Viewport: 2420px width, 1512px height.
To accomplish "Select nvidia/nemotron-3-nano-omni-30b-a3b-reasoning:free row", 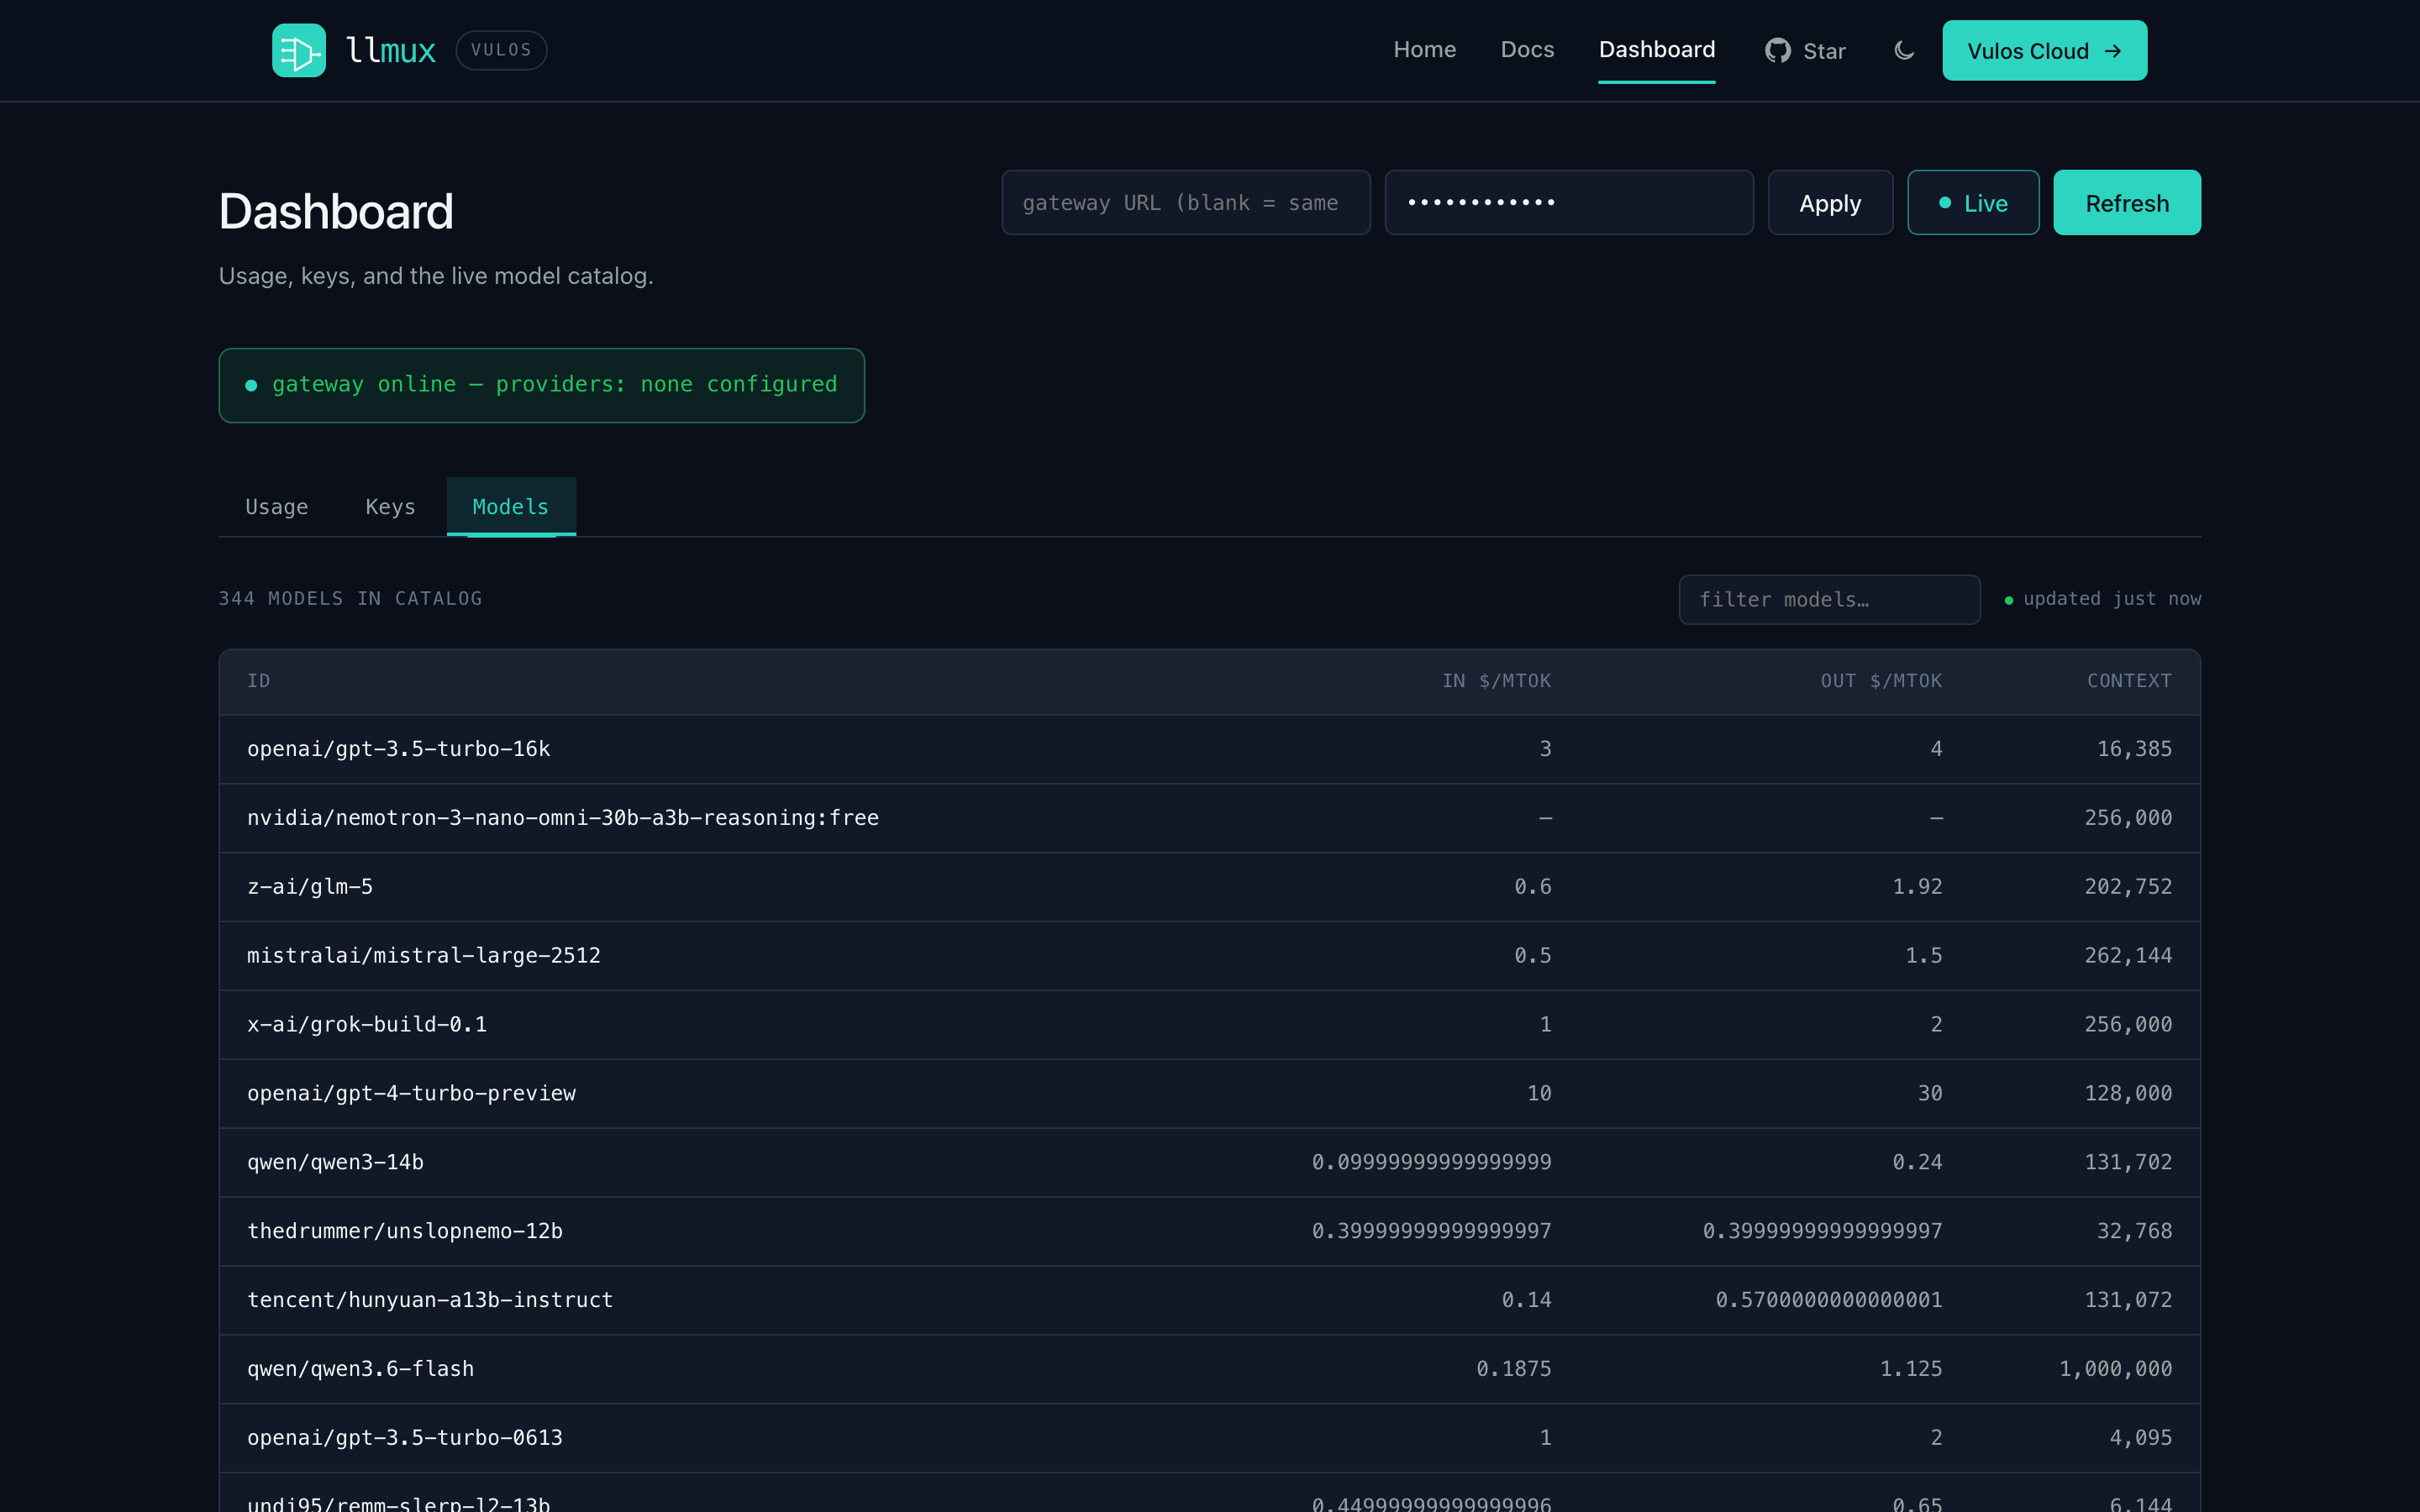I will pyautogui.click(x=1210, y=818).
